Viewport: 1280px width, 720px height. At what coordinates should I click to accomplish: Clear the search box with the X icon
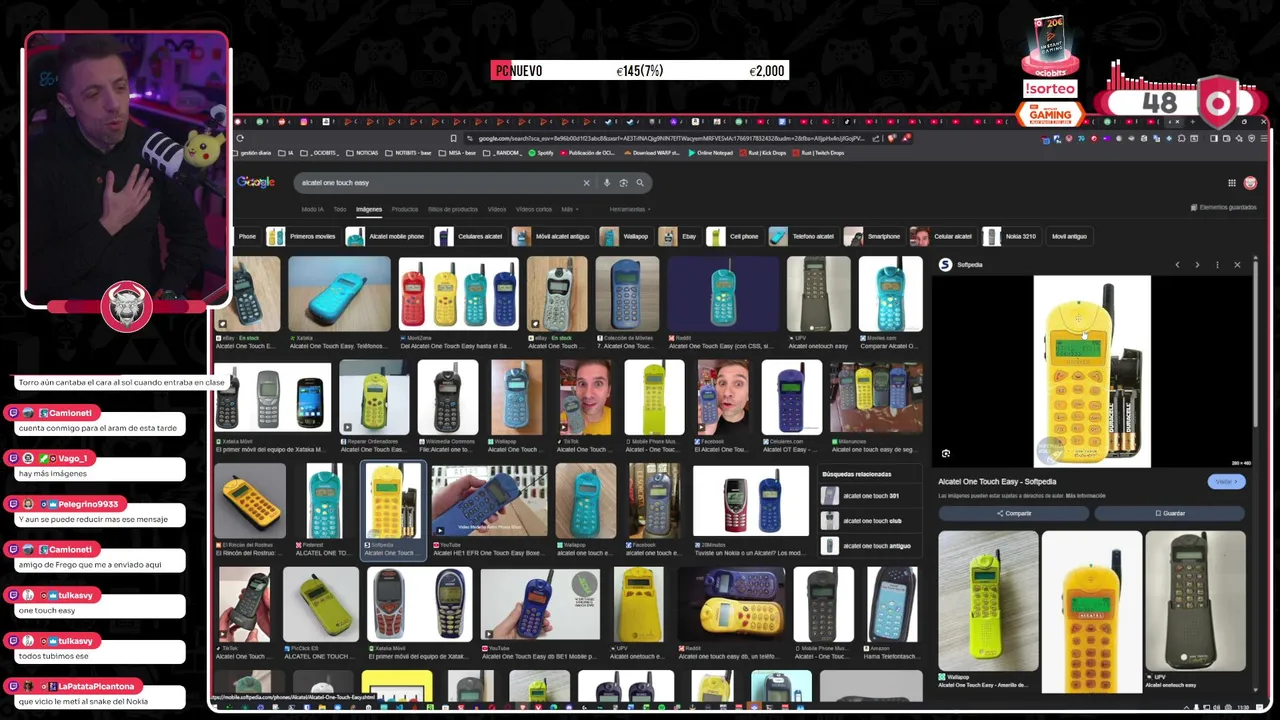pyautogui.click(x=587, y=183)
